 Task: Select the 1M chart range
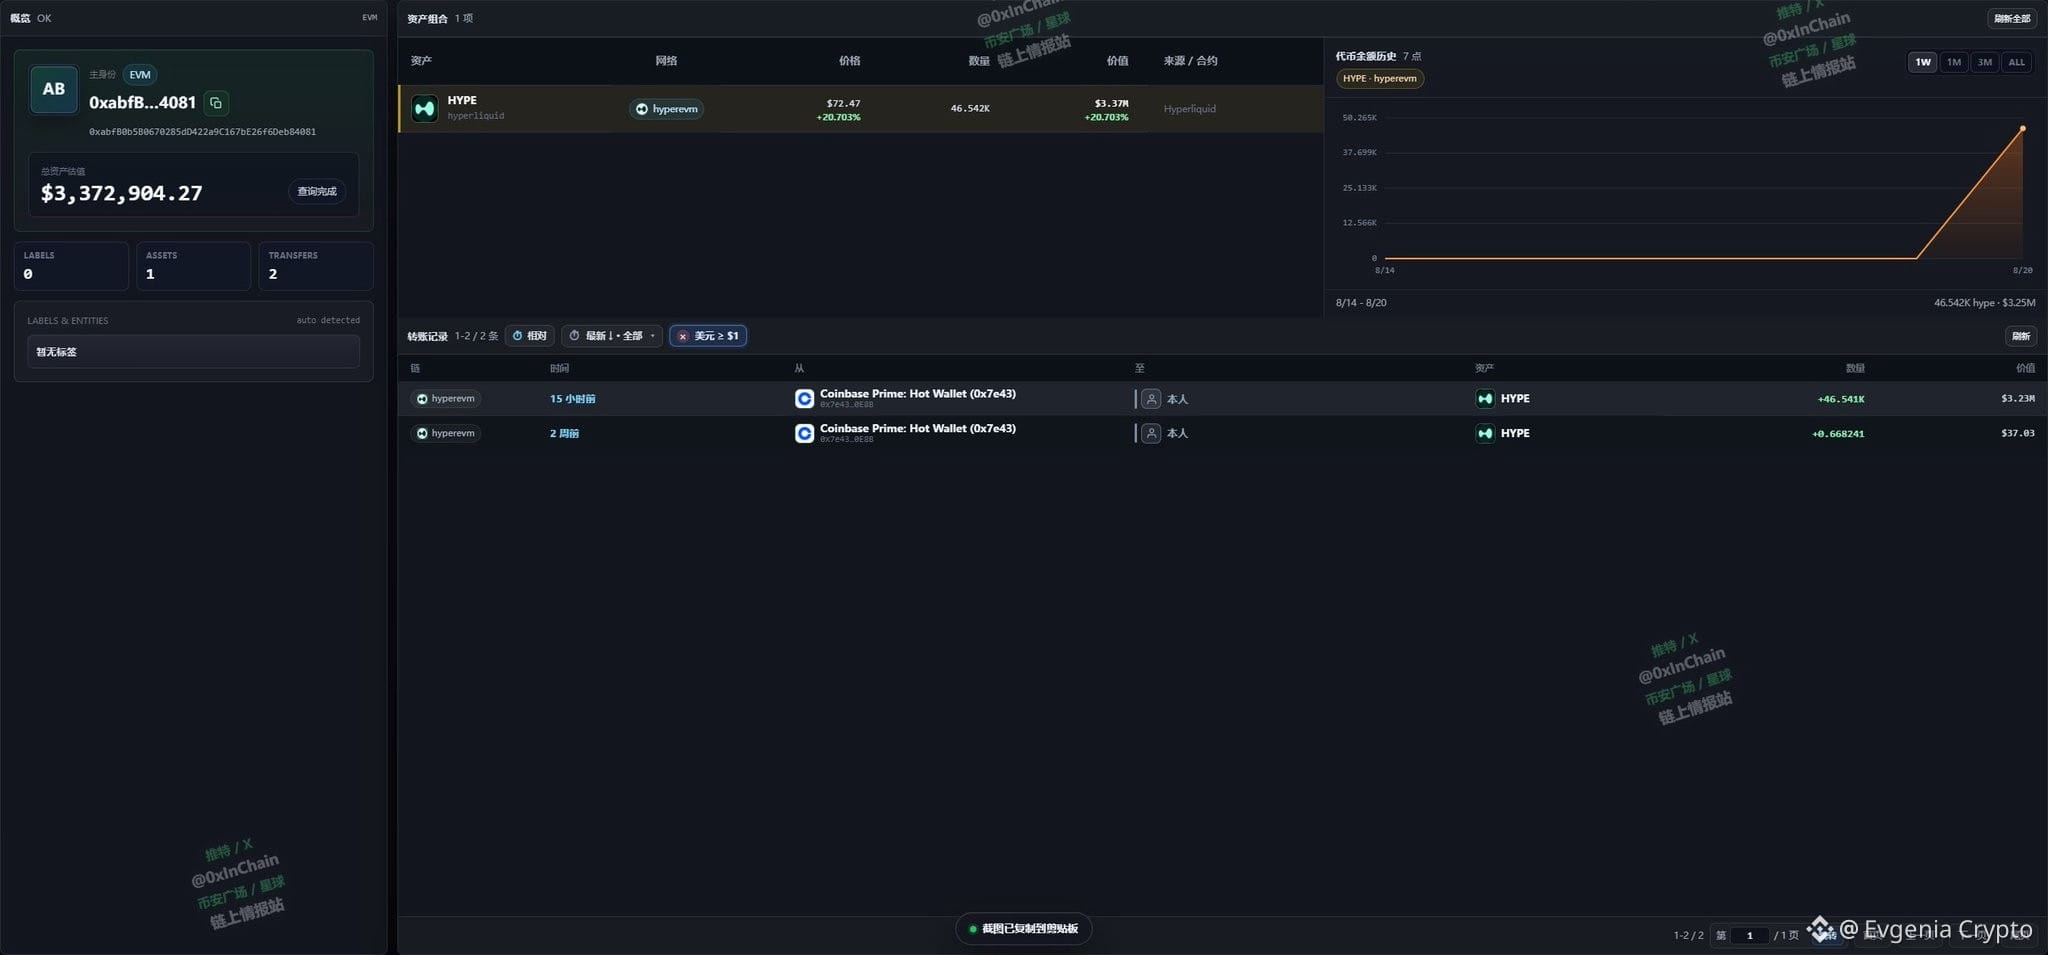click(1953, 62)
